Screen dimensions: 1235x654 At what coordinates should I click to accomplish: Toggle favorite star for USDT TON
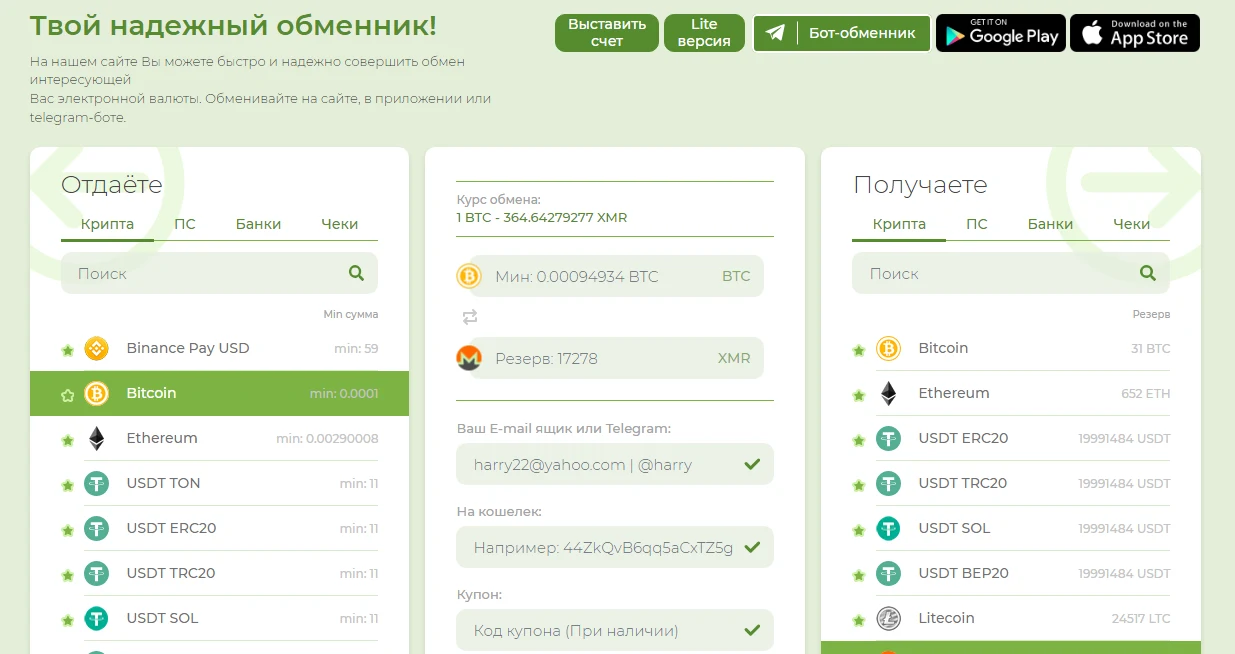coord(67,485)
